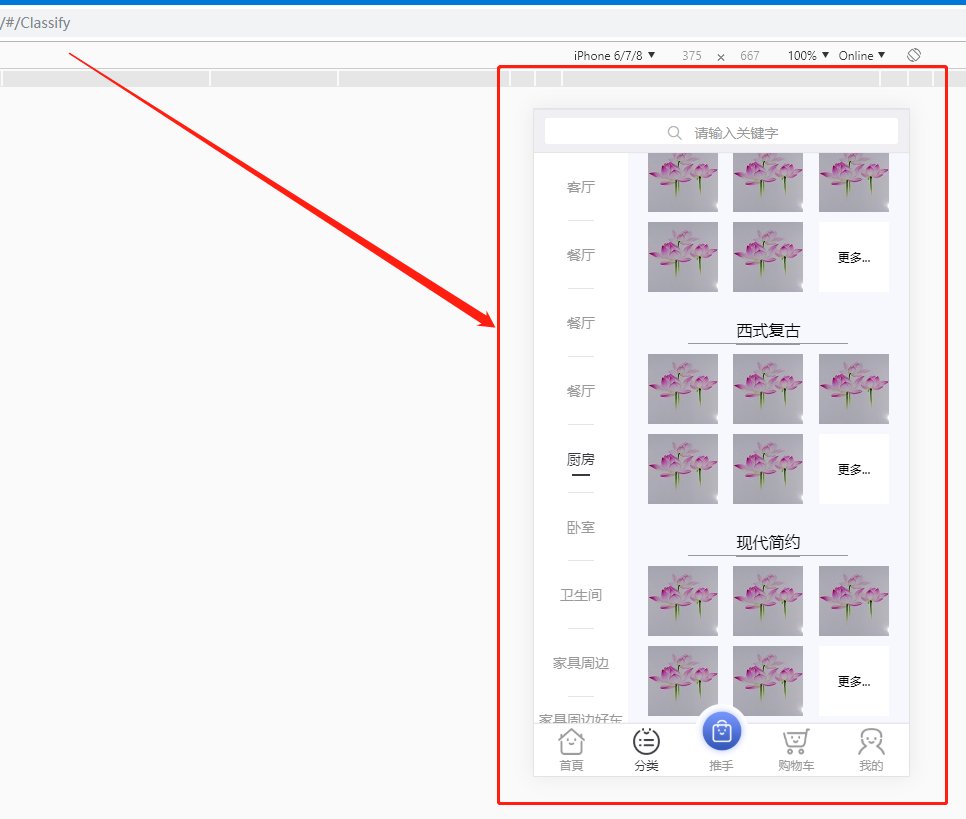966x819 pixels.
Task: Select the 卧室 category in the sidebar
Action: 581,527
